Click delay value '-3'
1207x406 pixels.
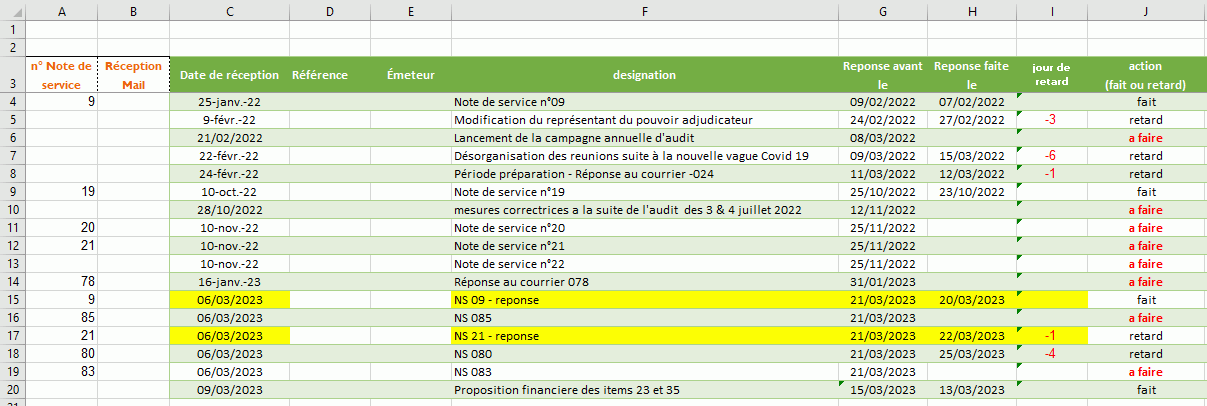(1051, 119)
